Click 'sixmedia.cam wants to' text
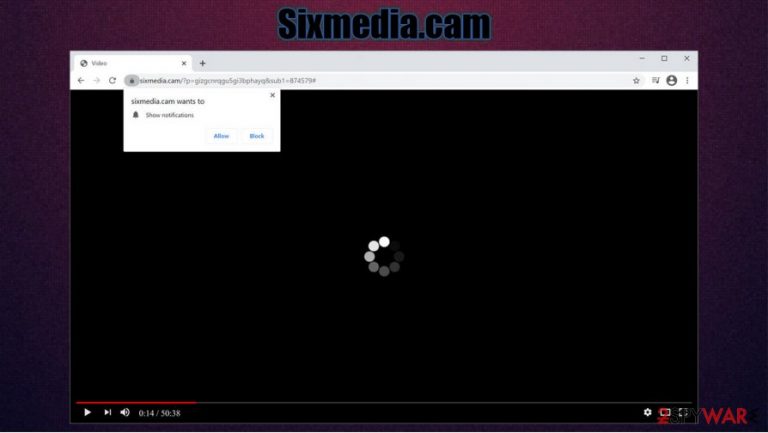 (168, 101)
